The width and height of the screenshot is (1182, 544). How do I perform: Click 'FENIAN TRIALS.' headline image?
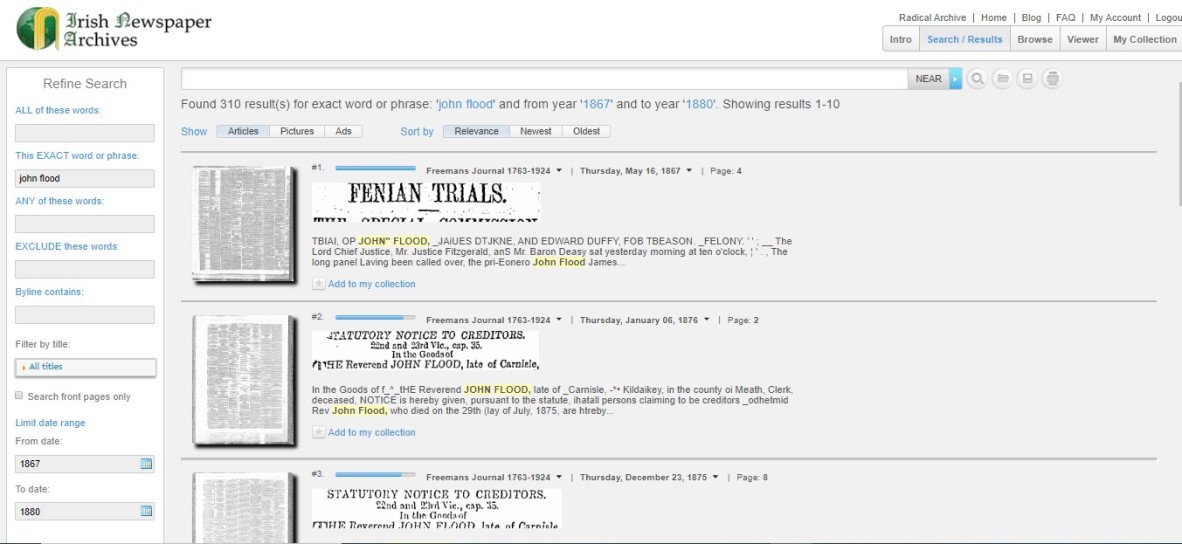click(x=426, y=202)
